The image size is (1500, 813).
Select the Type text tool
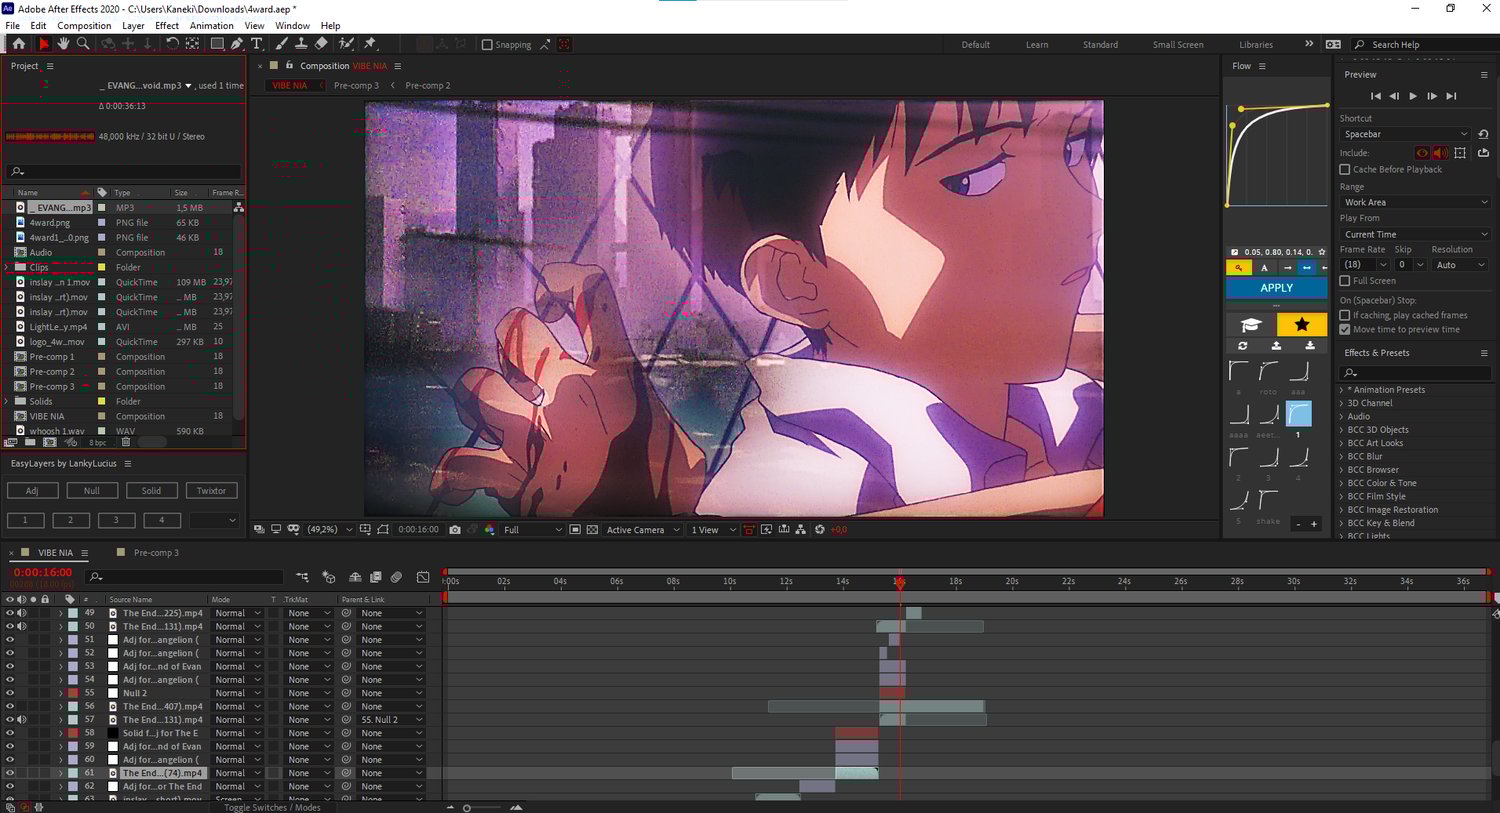[257, 44]
